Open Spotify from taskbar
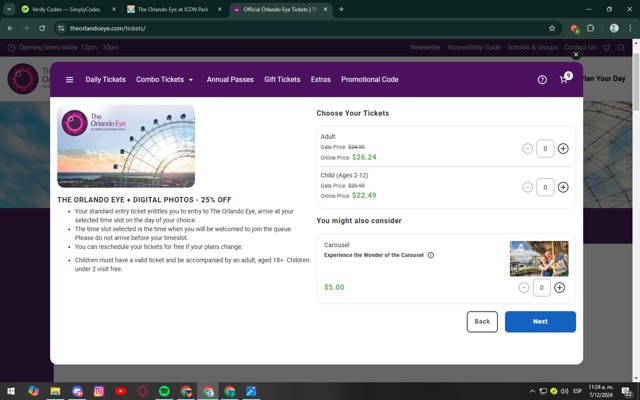 click(164, 391)
